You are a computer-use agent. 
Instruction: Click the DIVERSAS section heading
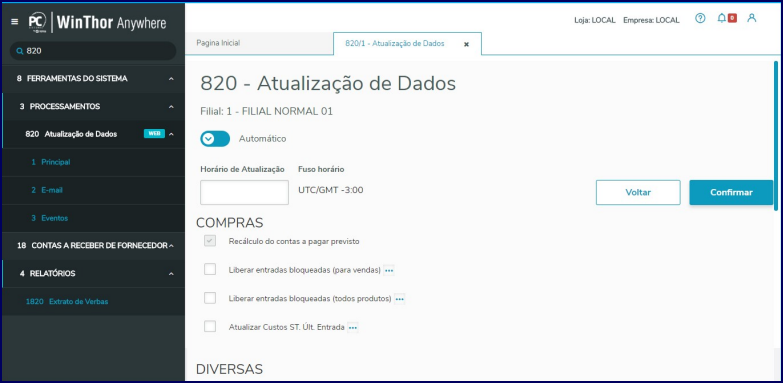(x=229, y=369)
